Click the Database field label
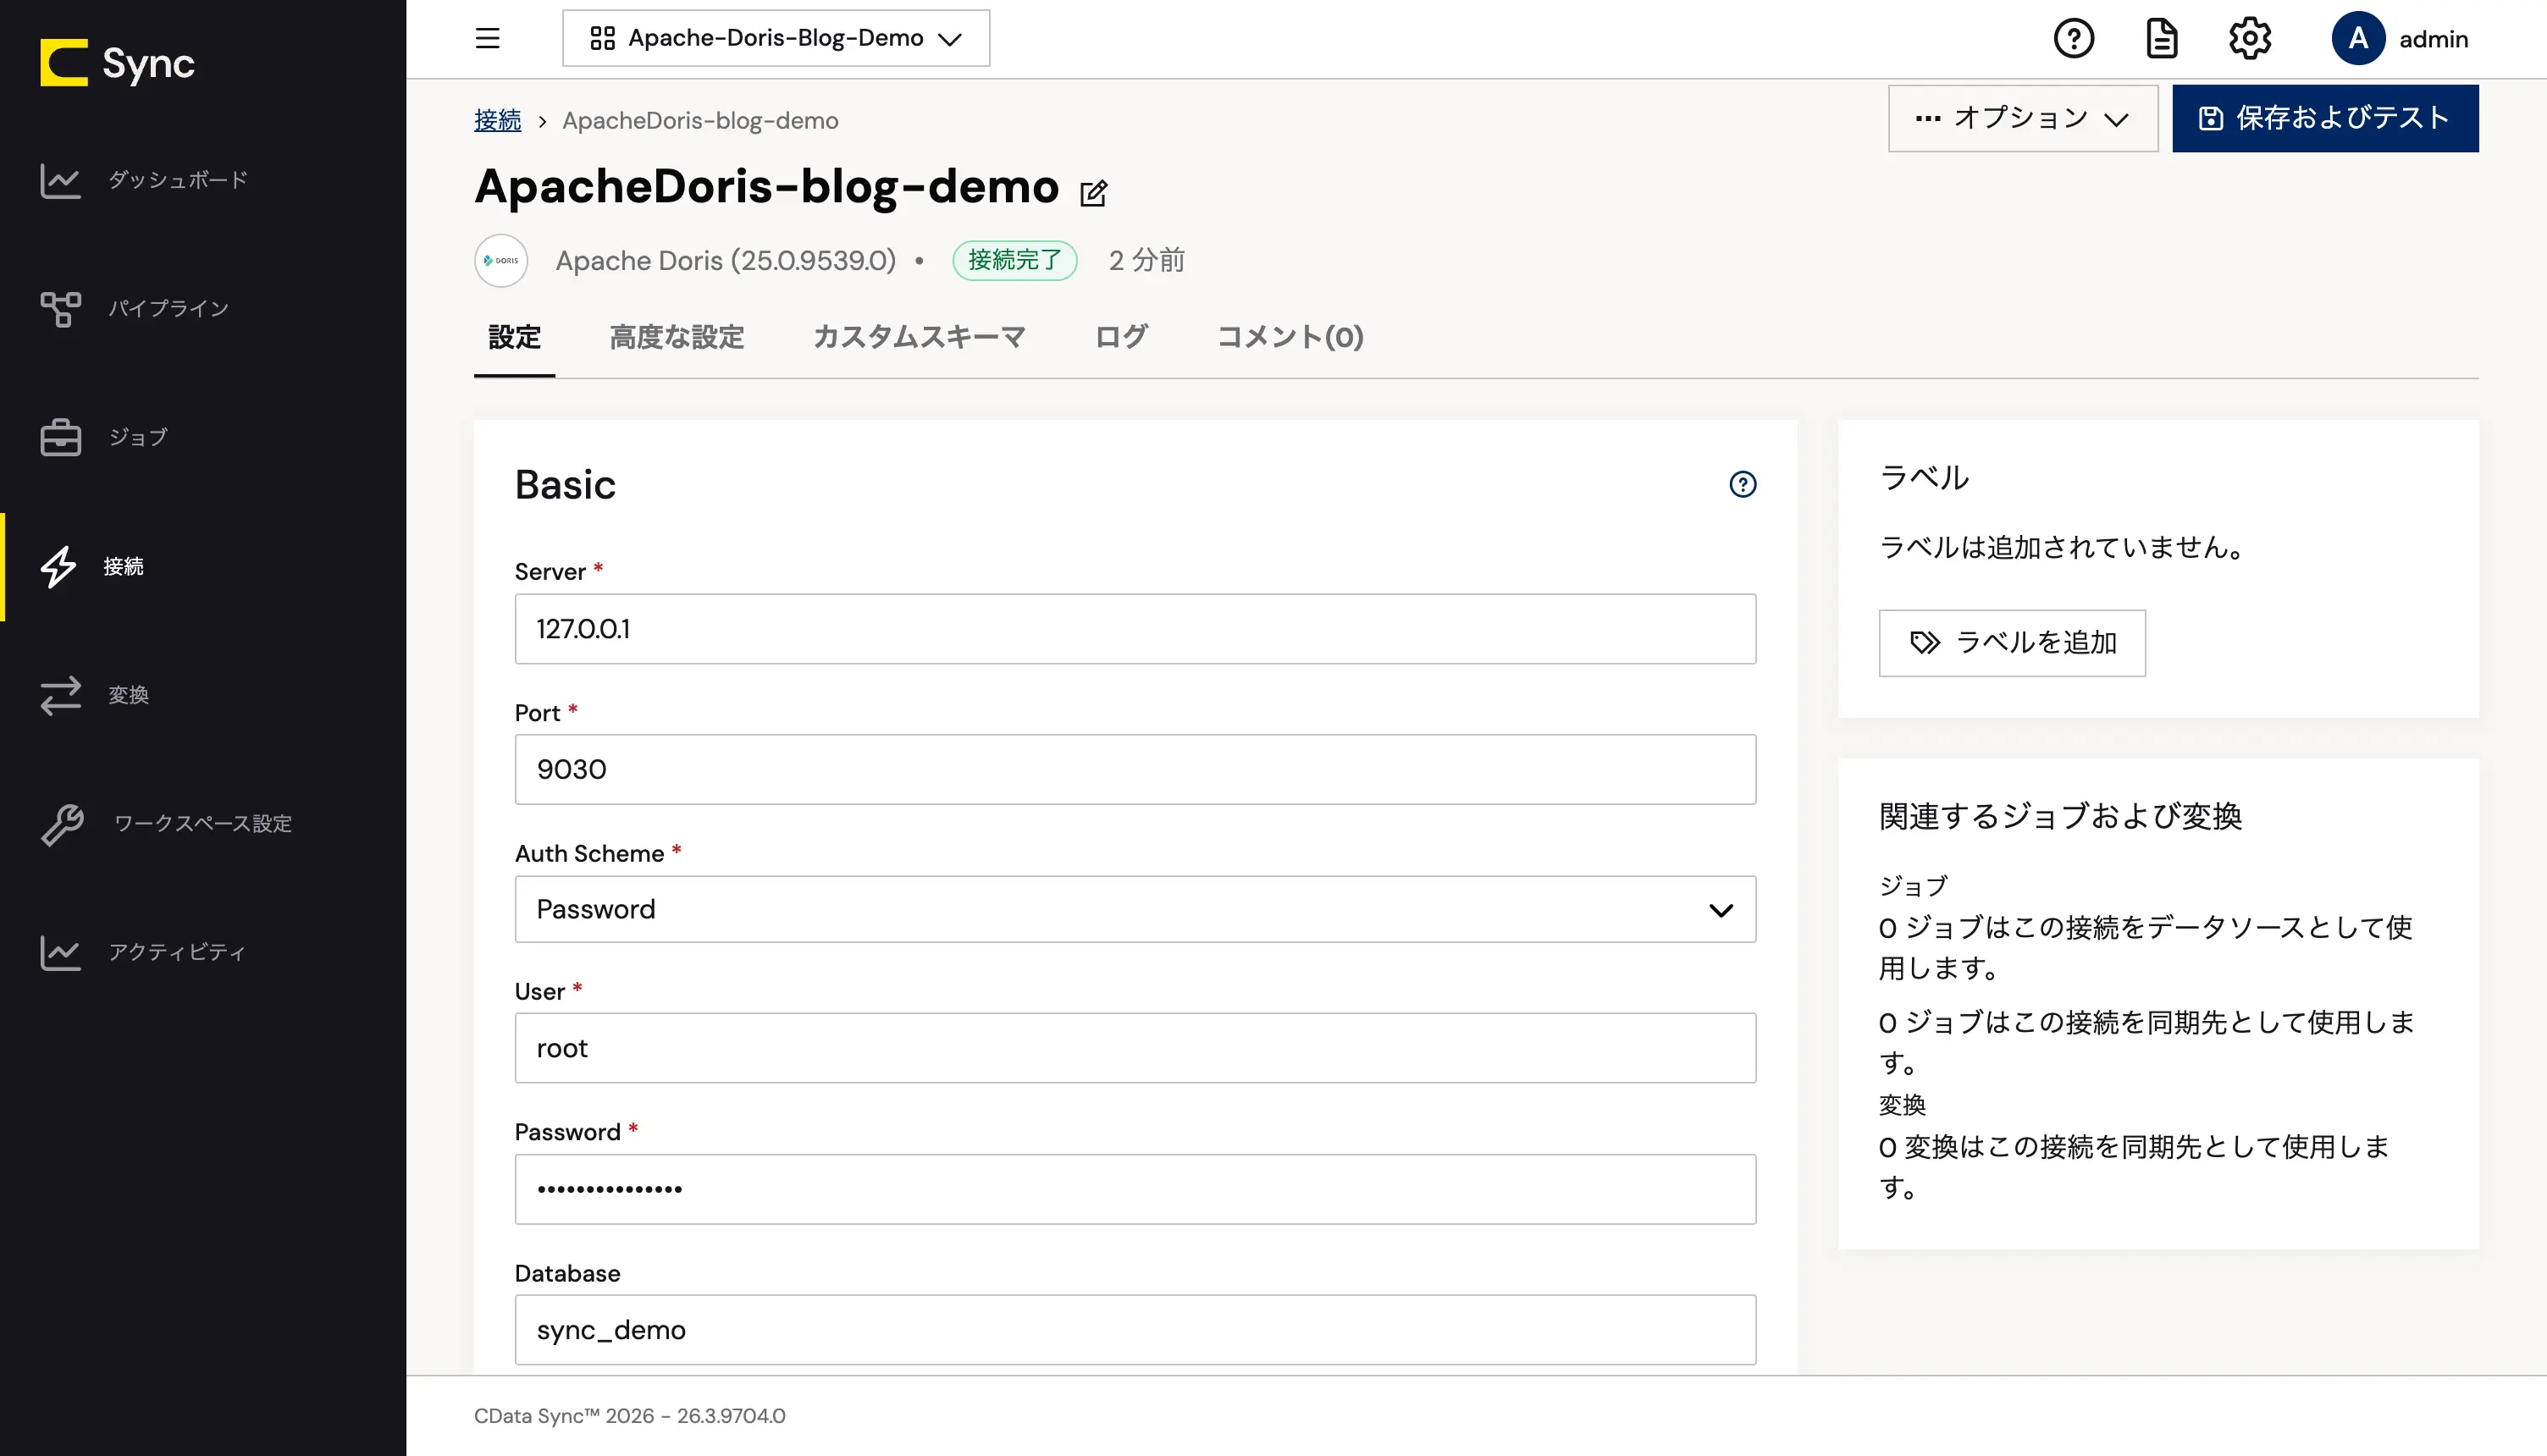 tap(567, 1273)
